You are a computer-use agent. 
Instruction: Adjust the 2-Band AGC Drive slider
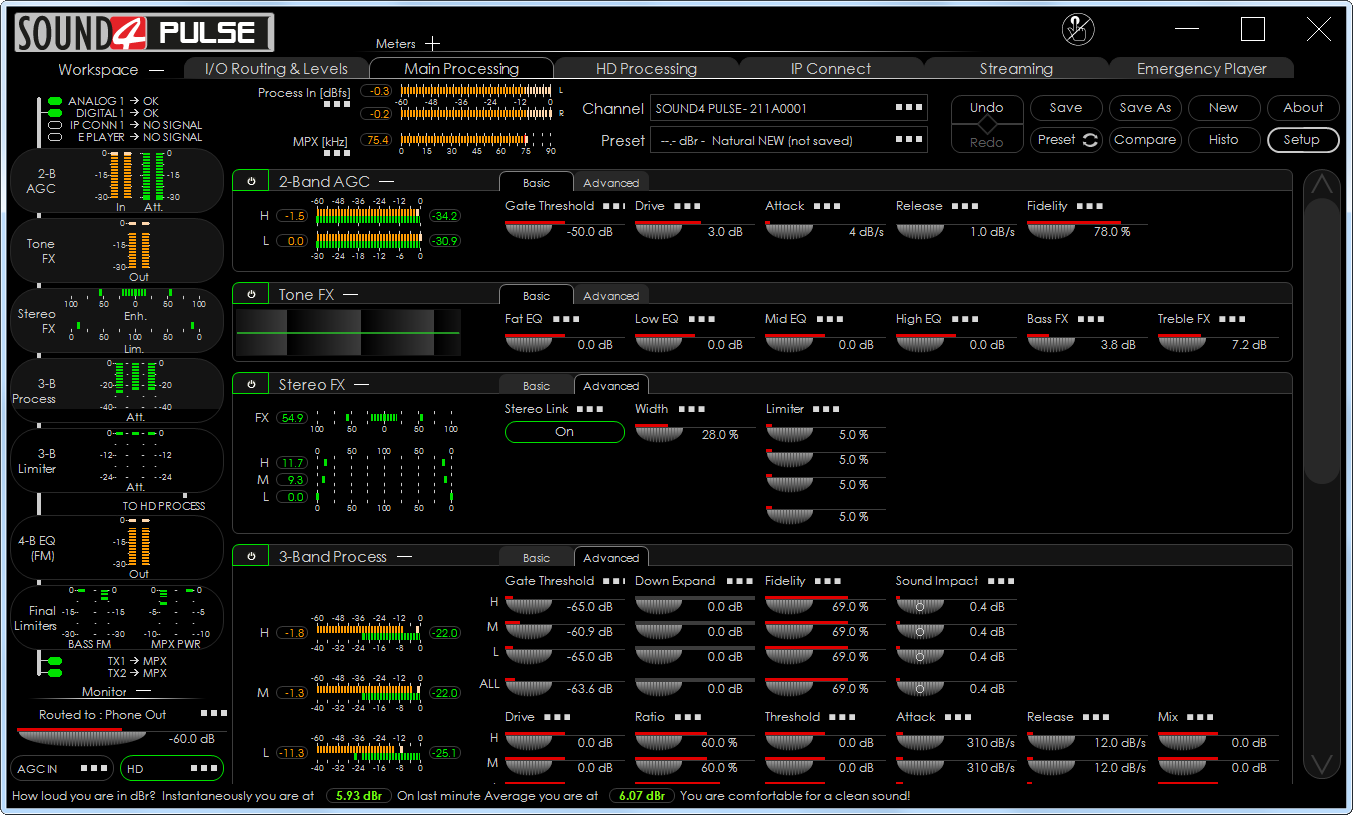(659, 231)
